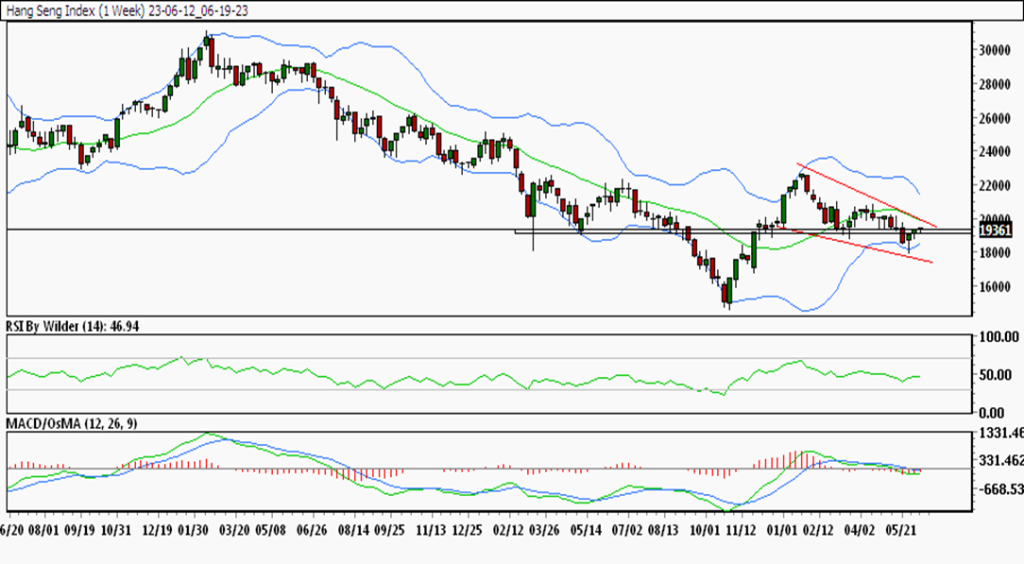Click the 0.00 RSI scale value

992,413
